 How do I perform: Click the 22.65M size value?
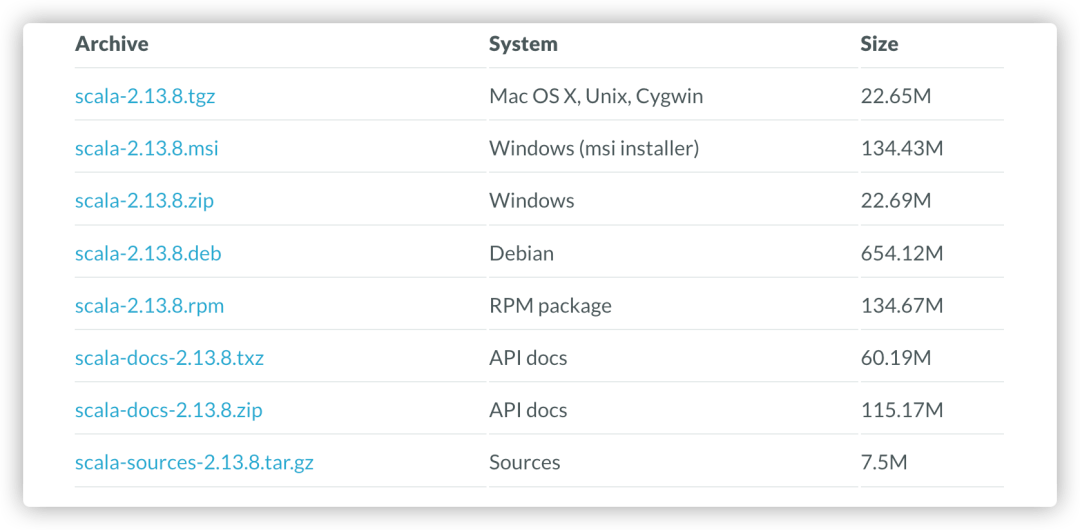896,96
